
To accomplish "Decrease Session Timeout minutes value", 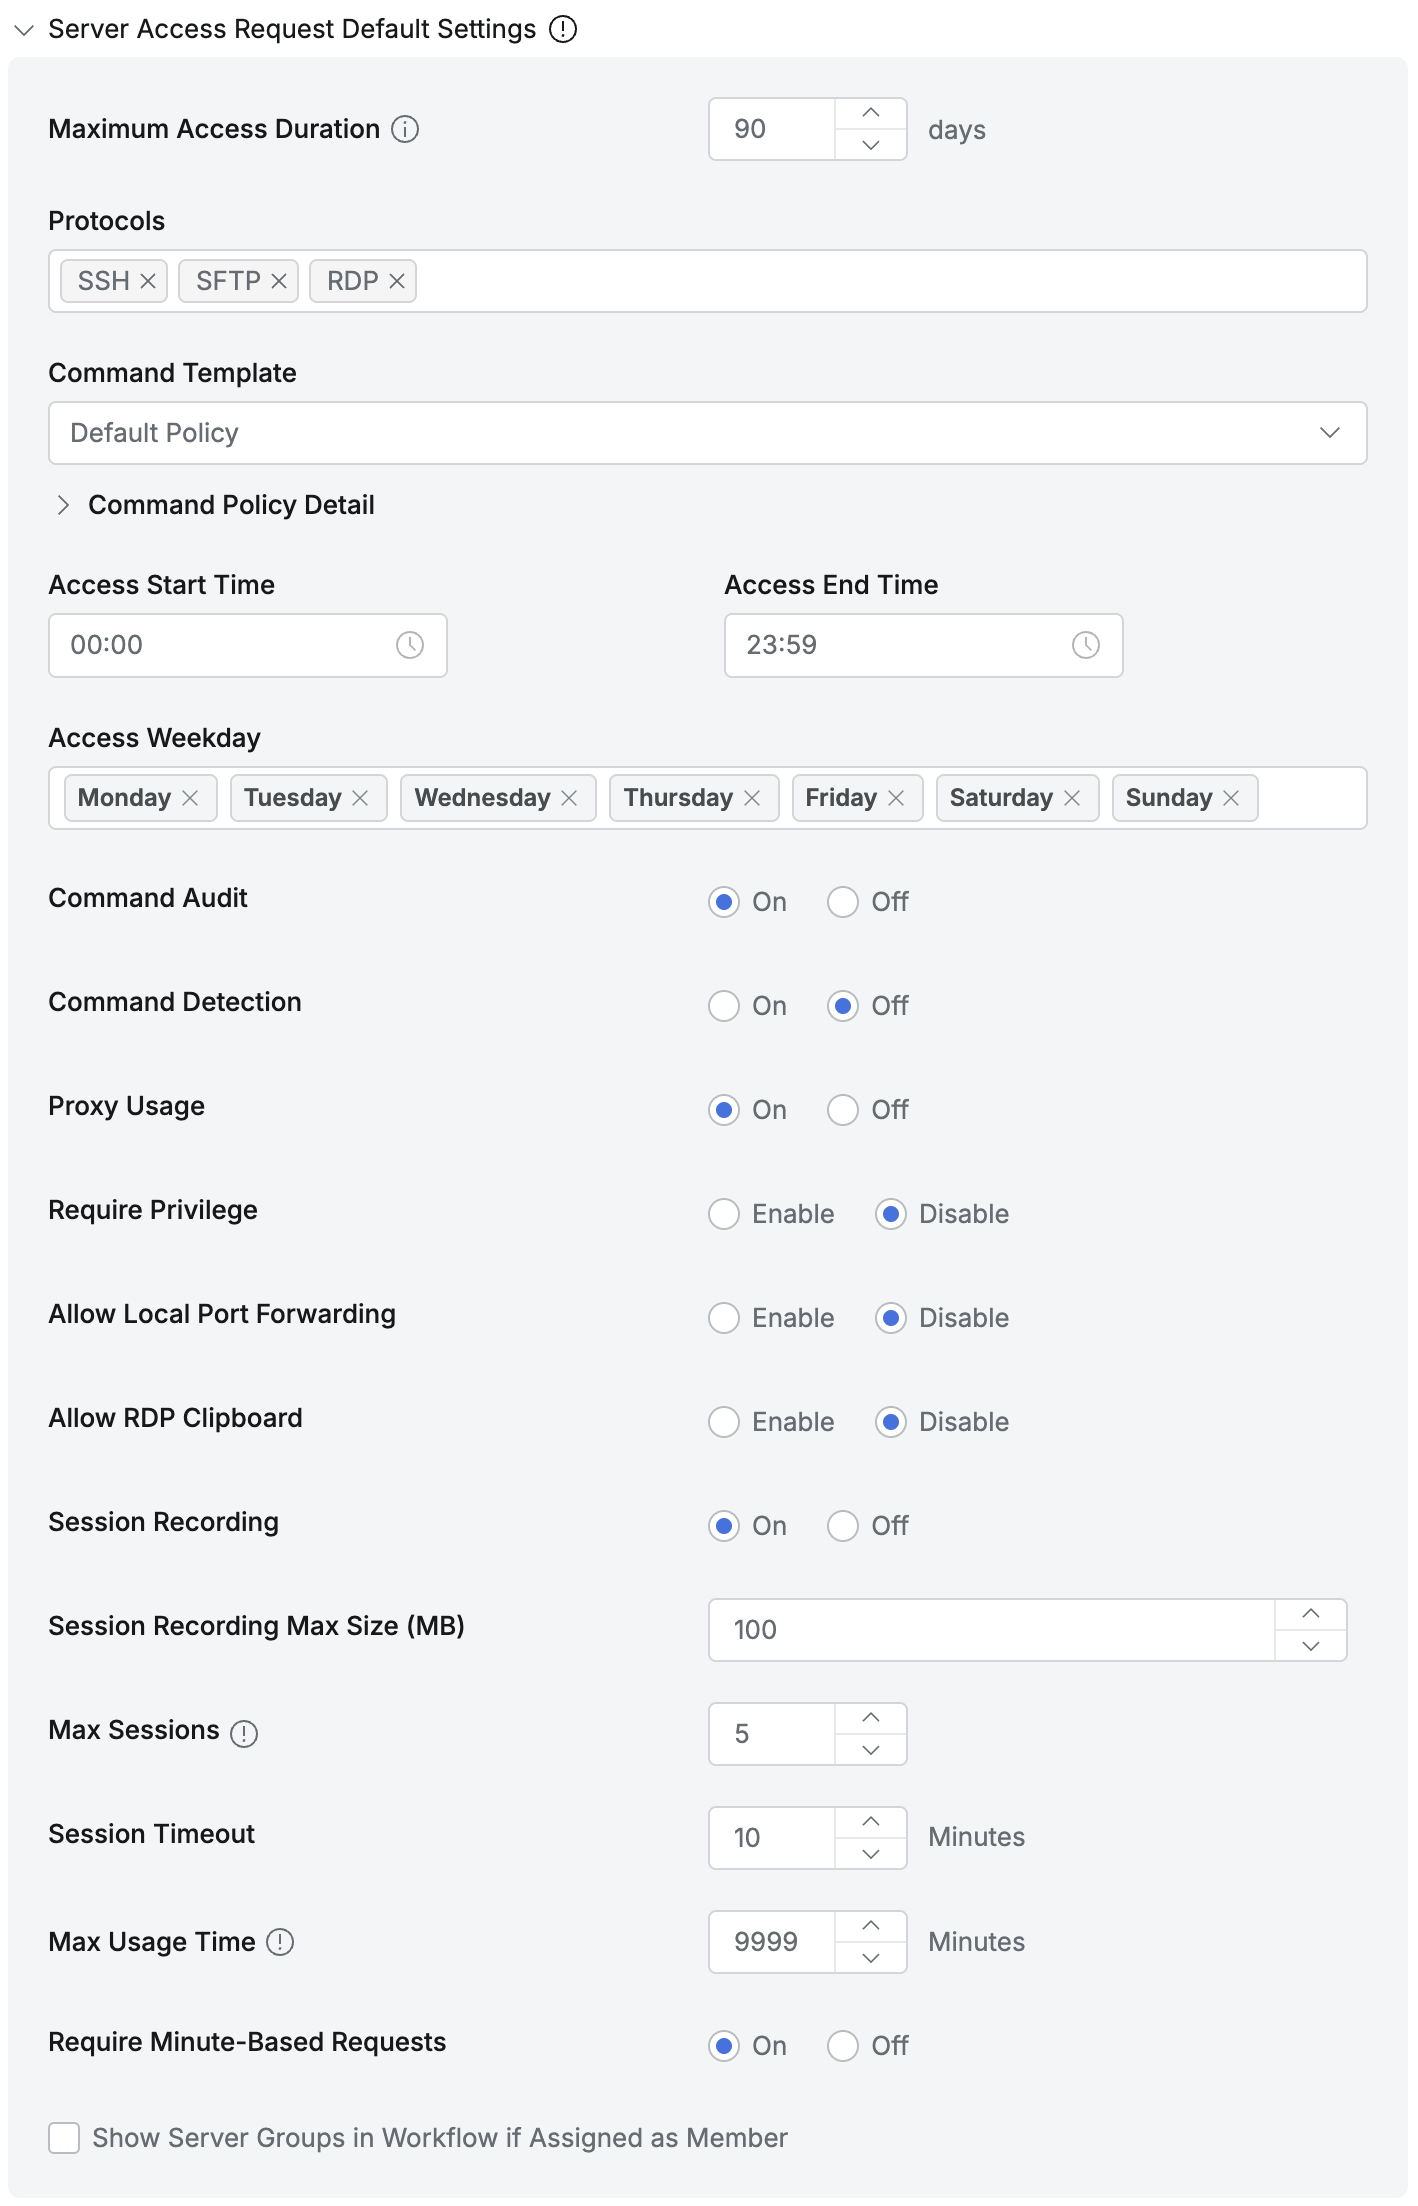I will tap(871, 1854).
